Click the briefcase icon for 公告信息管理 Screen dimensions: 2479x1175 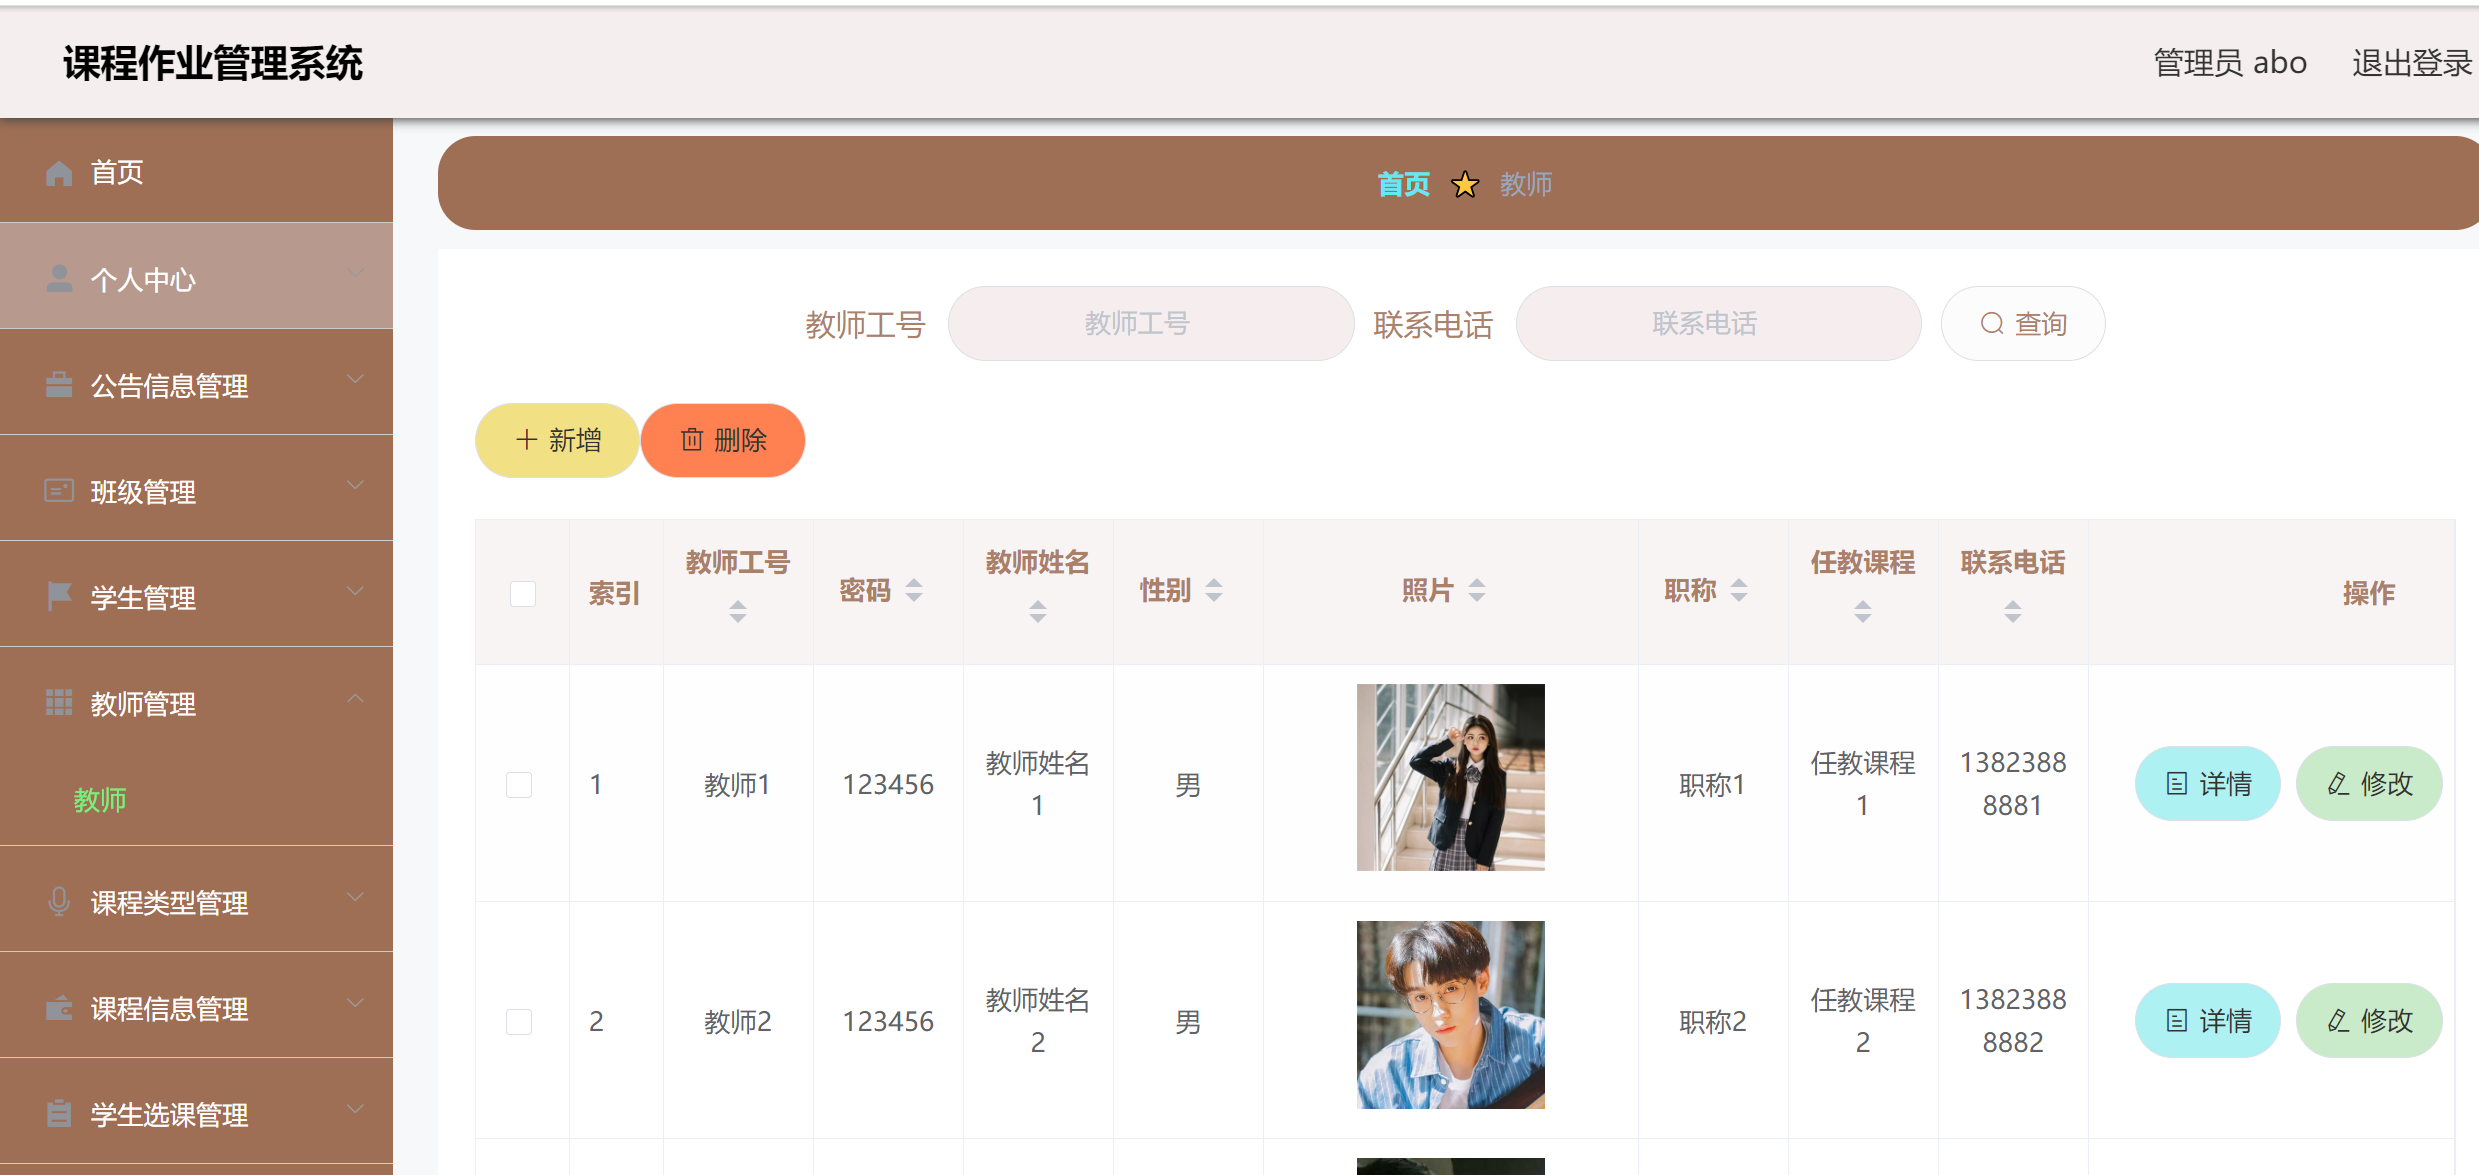click(x=59, y=384)
